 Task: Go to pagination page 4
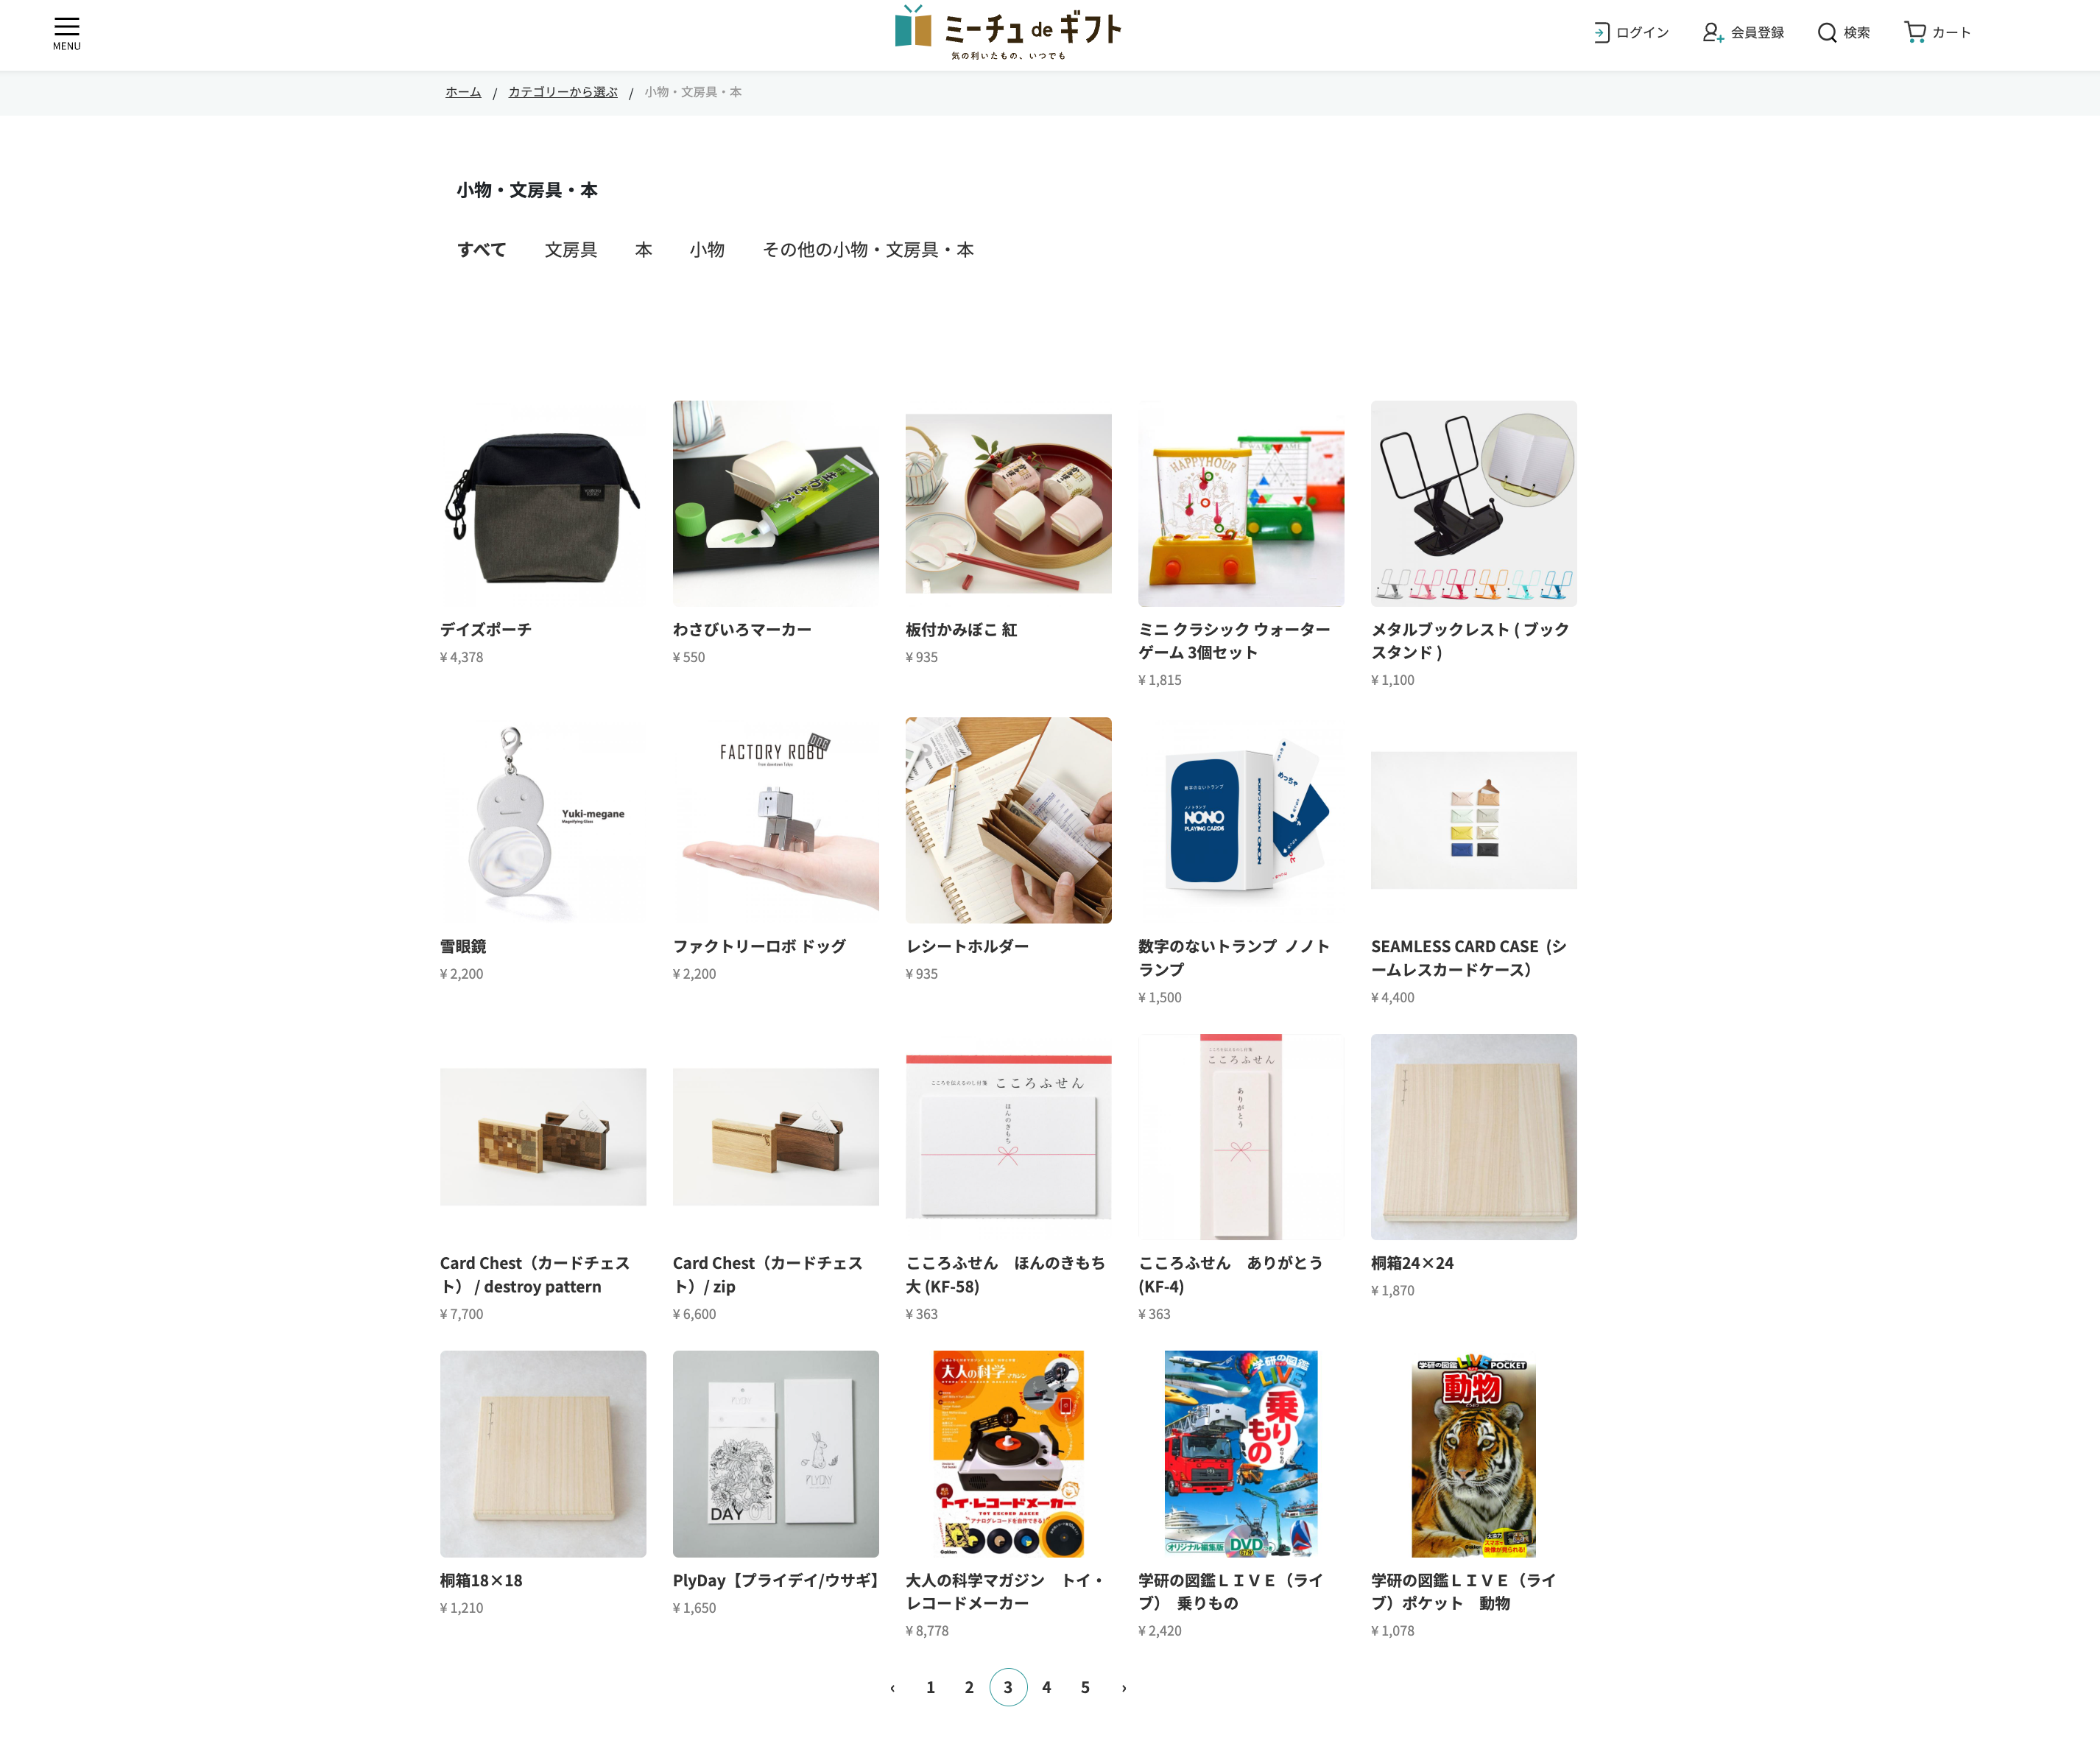point(1046,1687)
